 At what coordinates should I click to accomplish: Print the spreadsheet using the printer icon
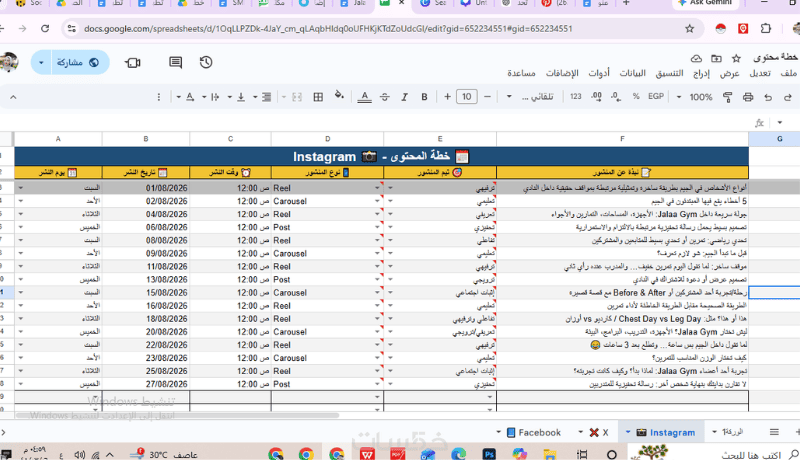pos(748,97)
